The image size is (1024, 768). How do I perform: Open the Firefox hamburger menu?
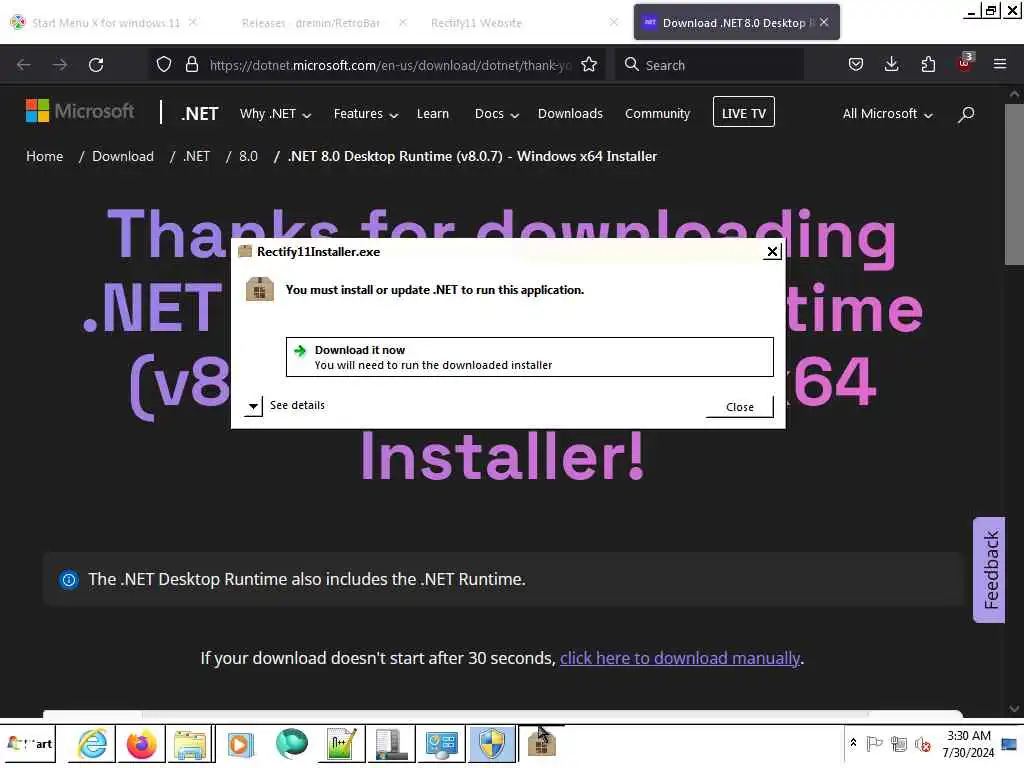click(x=1000, y=65)
